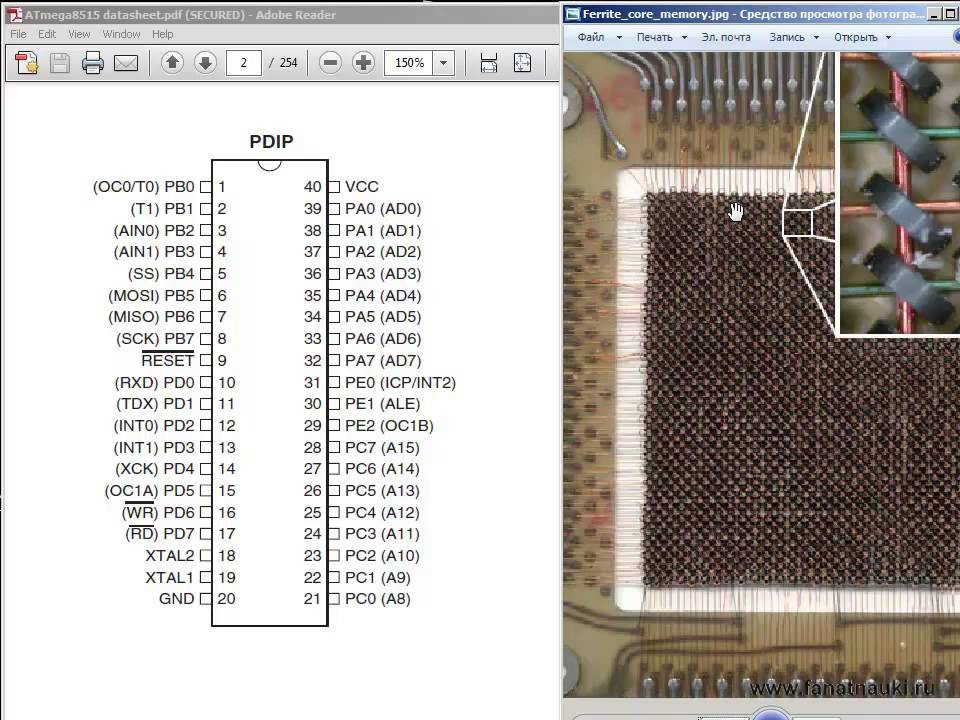Viewport: 960px width, 720px height.
Task: Click the VCC label at pin 40
Action: pos(361,187)
